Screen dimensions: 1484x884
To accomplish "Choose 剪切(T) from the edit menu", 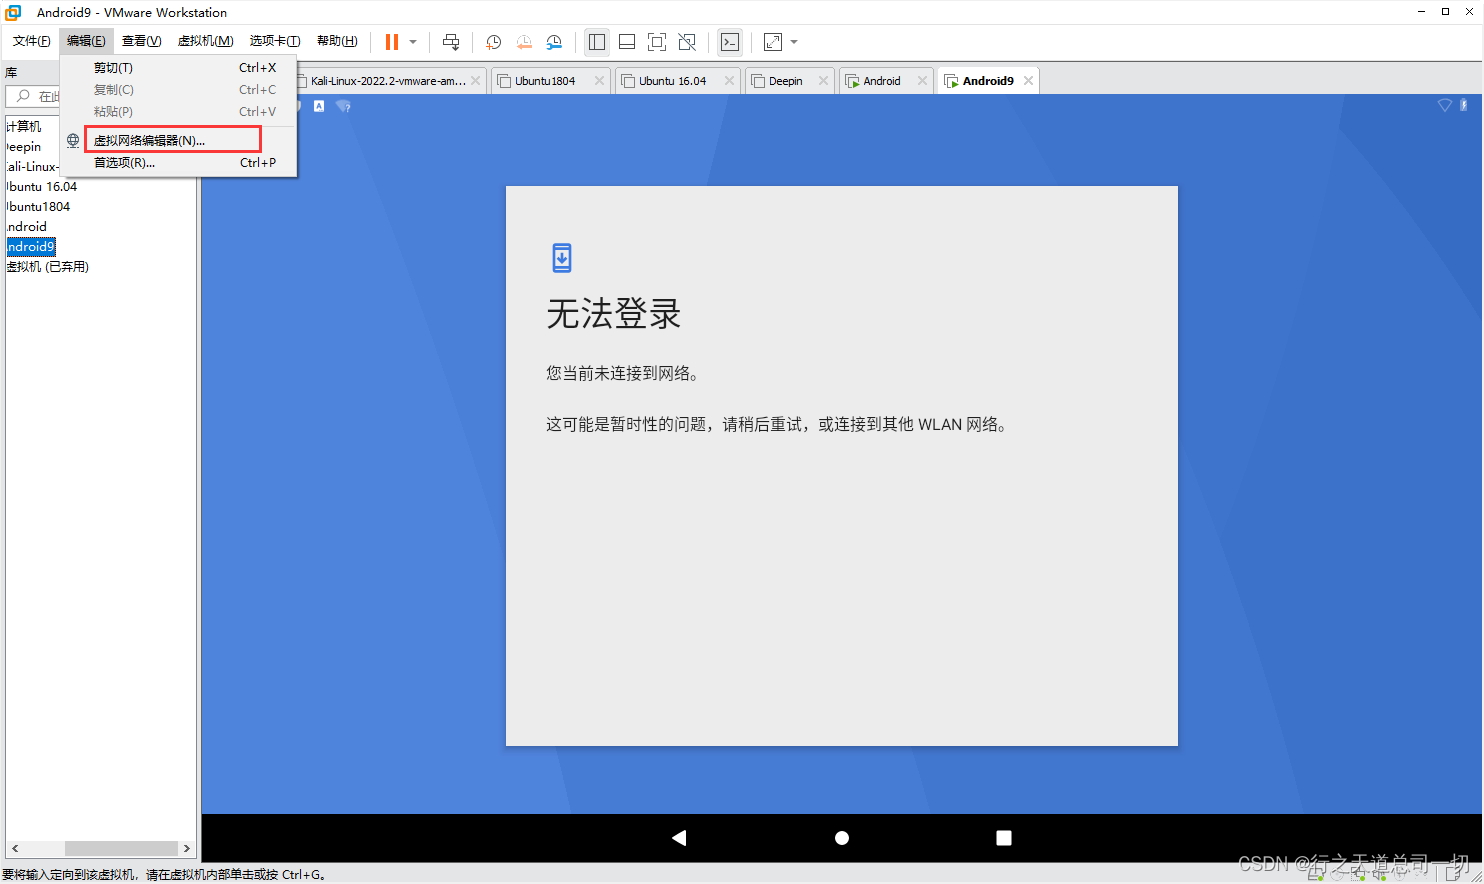I will (179, 68).
